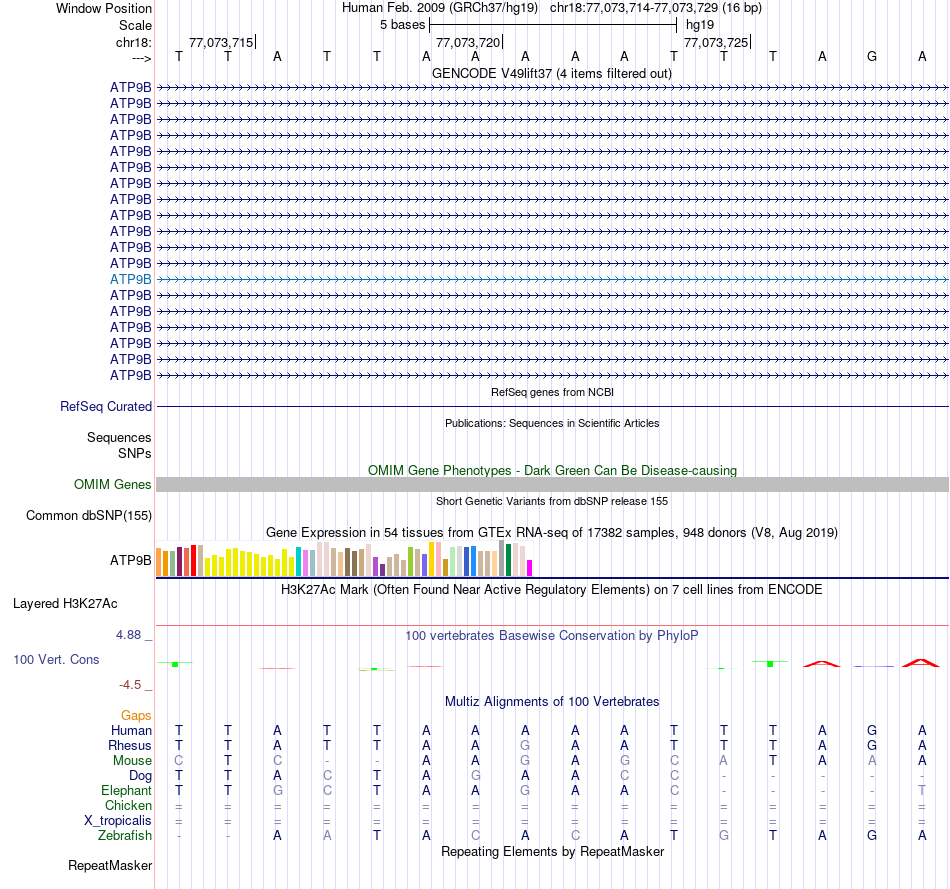Click position marker 77,073,725
The image size is (950, 889).
[716, 42]
